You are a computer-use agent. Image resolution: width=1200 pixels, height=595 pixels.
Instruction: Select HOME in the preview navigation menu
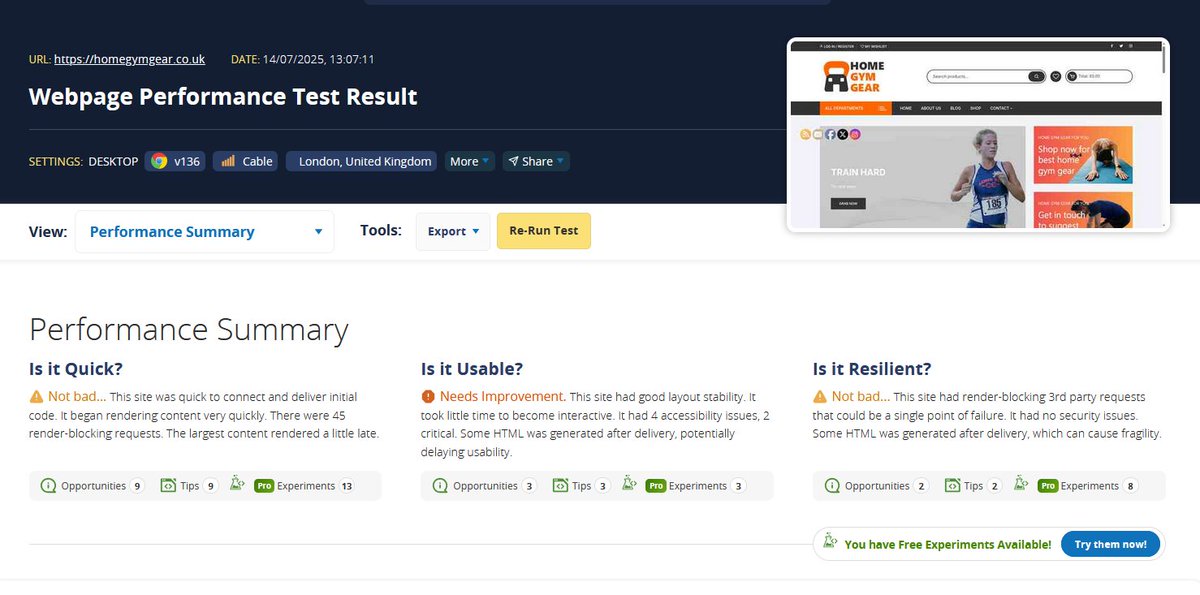[906, 106]
